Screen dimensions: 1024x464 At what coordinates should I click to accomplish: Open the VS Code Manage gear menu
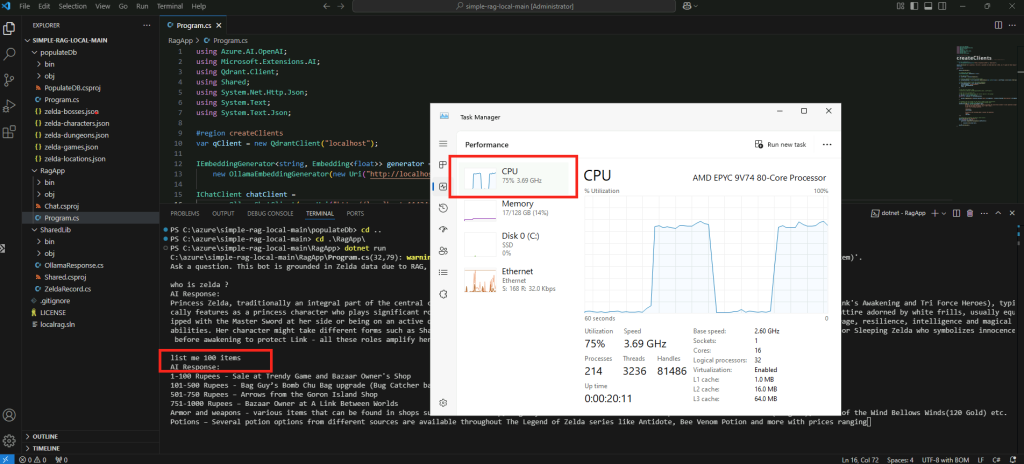pyautogui.click(x=9, y=440)
